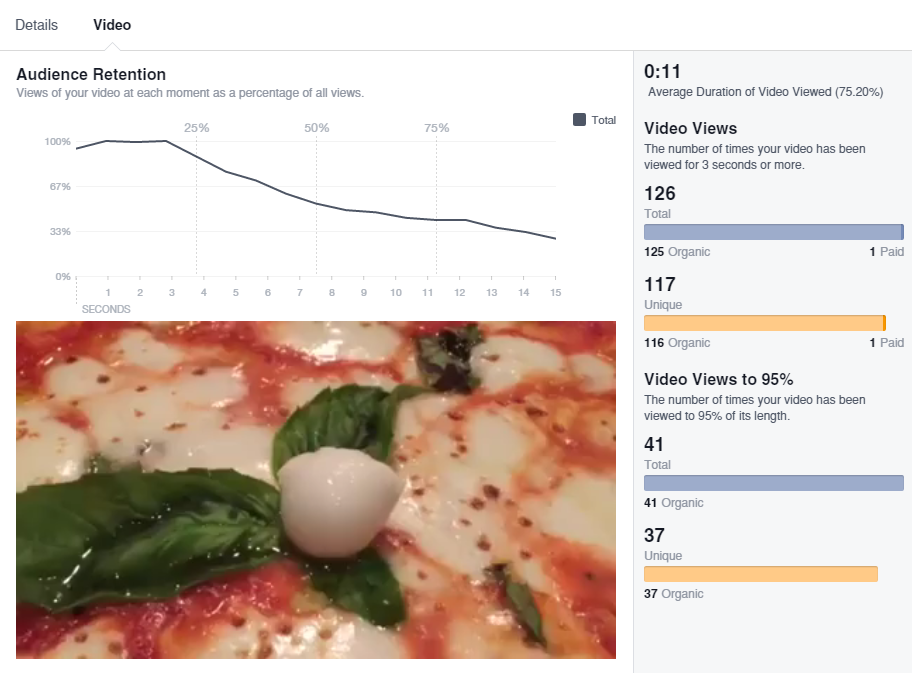Click the 116 Organic label under Unique

click(677, 343)
